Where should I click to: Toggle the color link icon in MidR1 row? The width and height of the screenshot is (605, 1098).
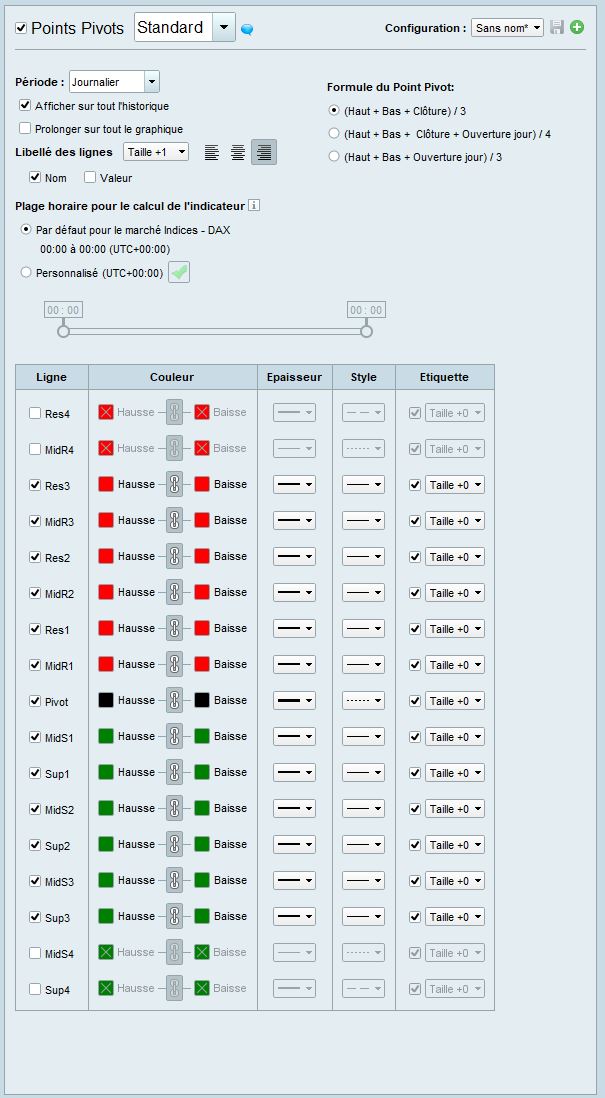point(174,664)
